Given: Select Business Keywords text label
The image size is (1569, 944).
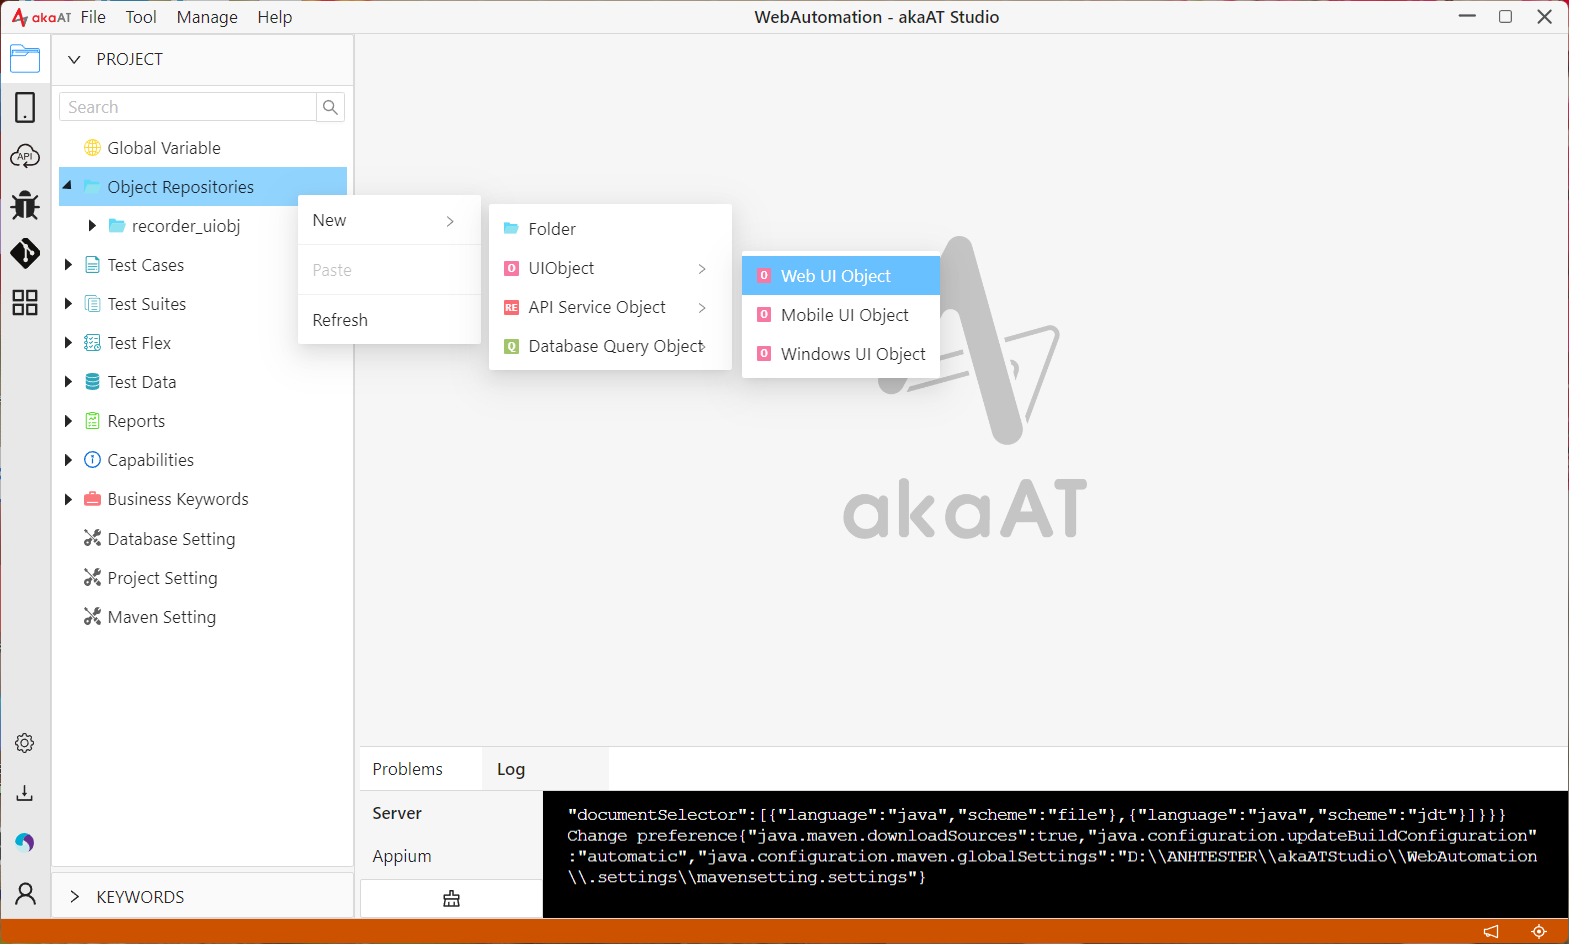Looking at the screenshot, I should 178,499.
